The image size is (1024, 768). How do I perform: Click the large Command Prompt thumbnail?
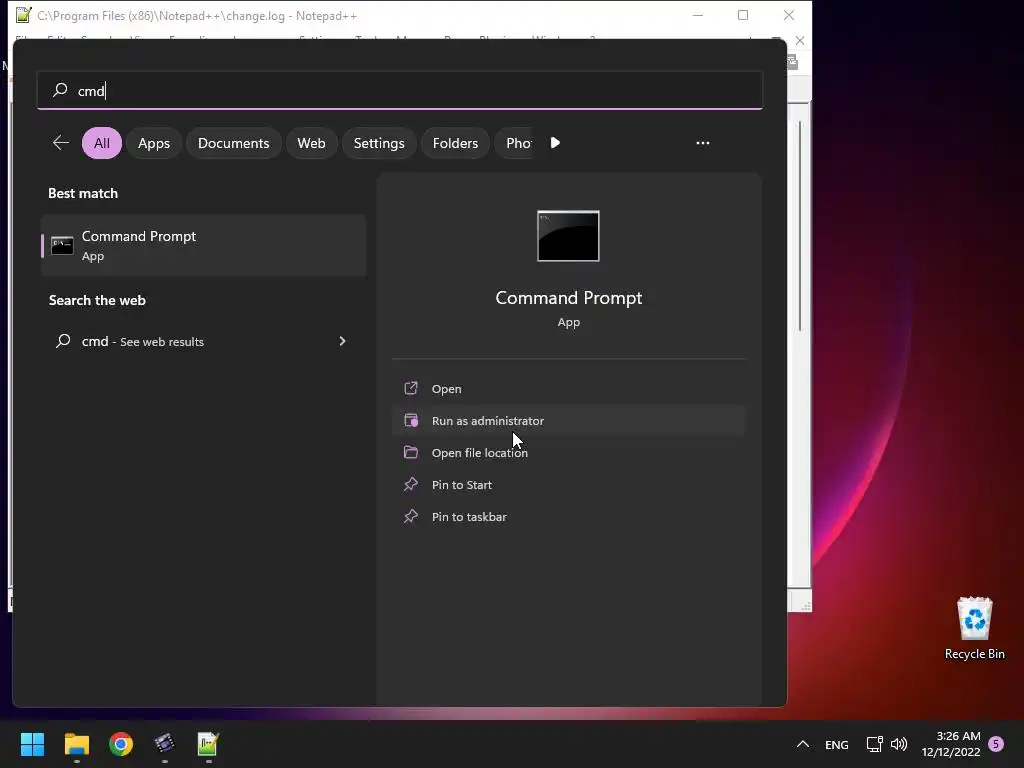(568, 236)
